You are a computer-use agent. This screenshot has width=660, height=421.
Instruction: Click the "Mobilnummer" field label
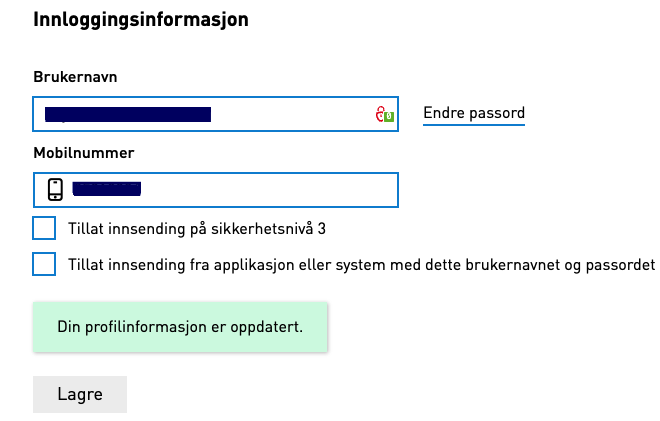click(x=83, y=152)
